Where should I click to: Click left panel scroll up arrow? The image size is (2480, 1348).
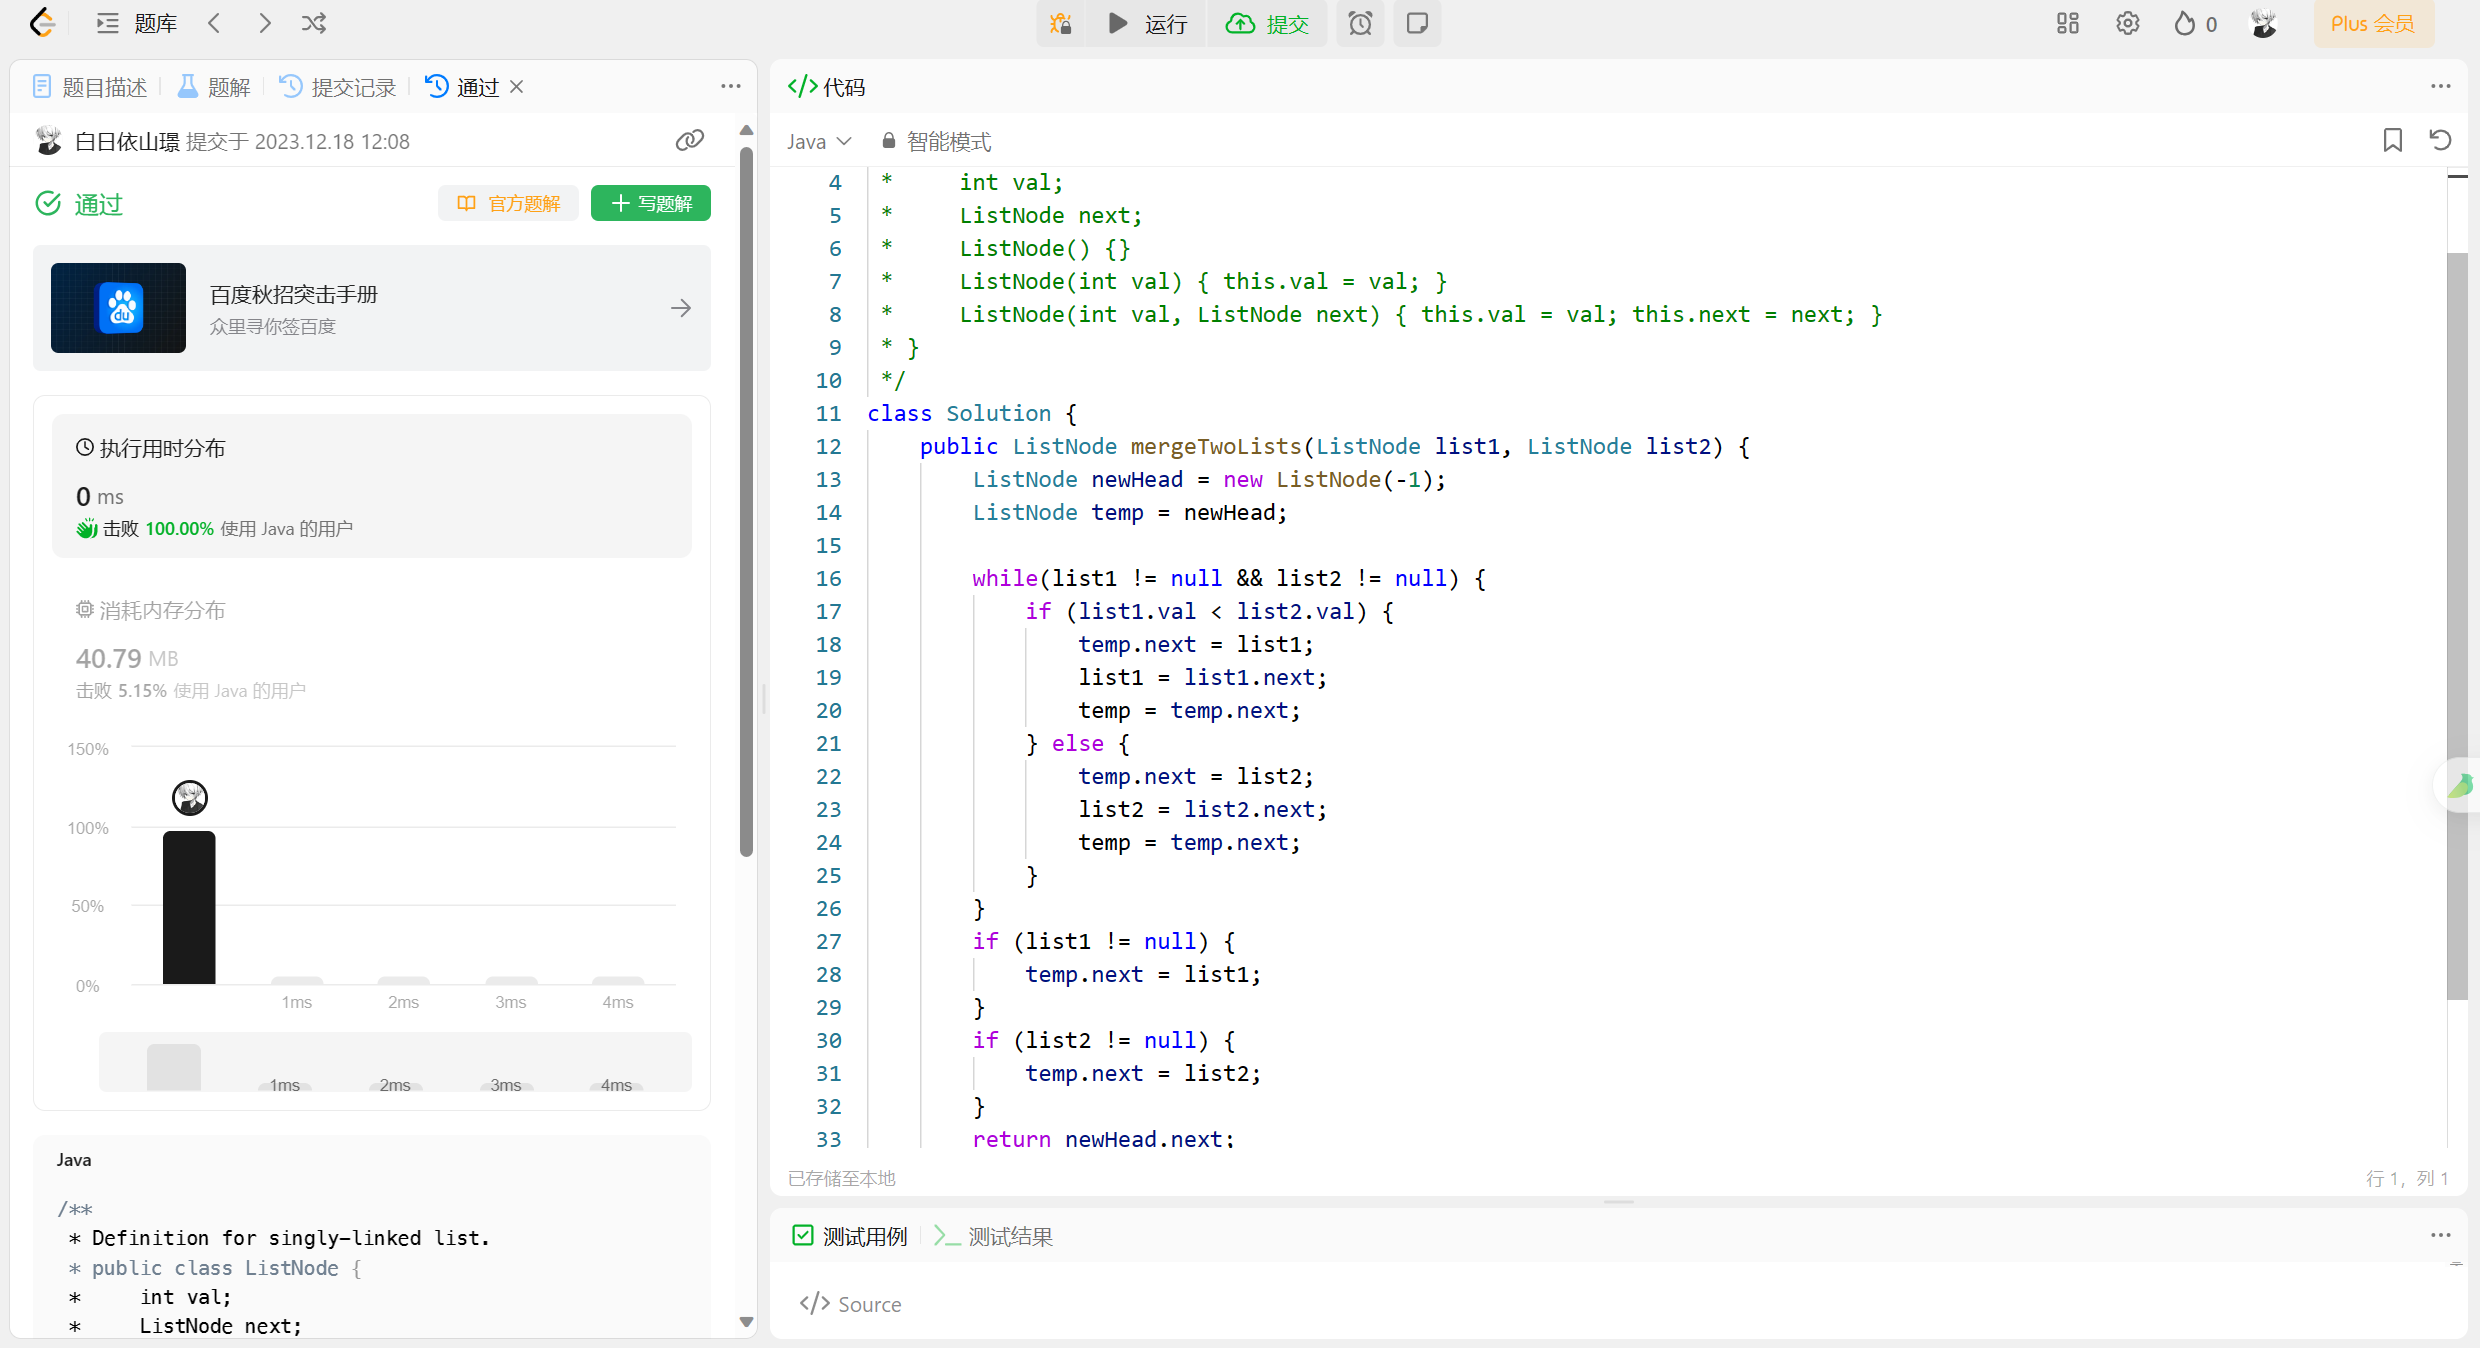coord(746,131)
